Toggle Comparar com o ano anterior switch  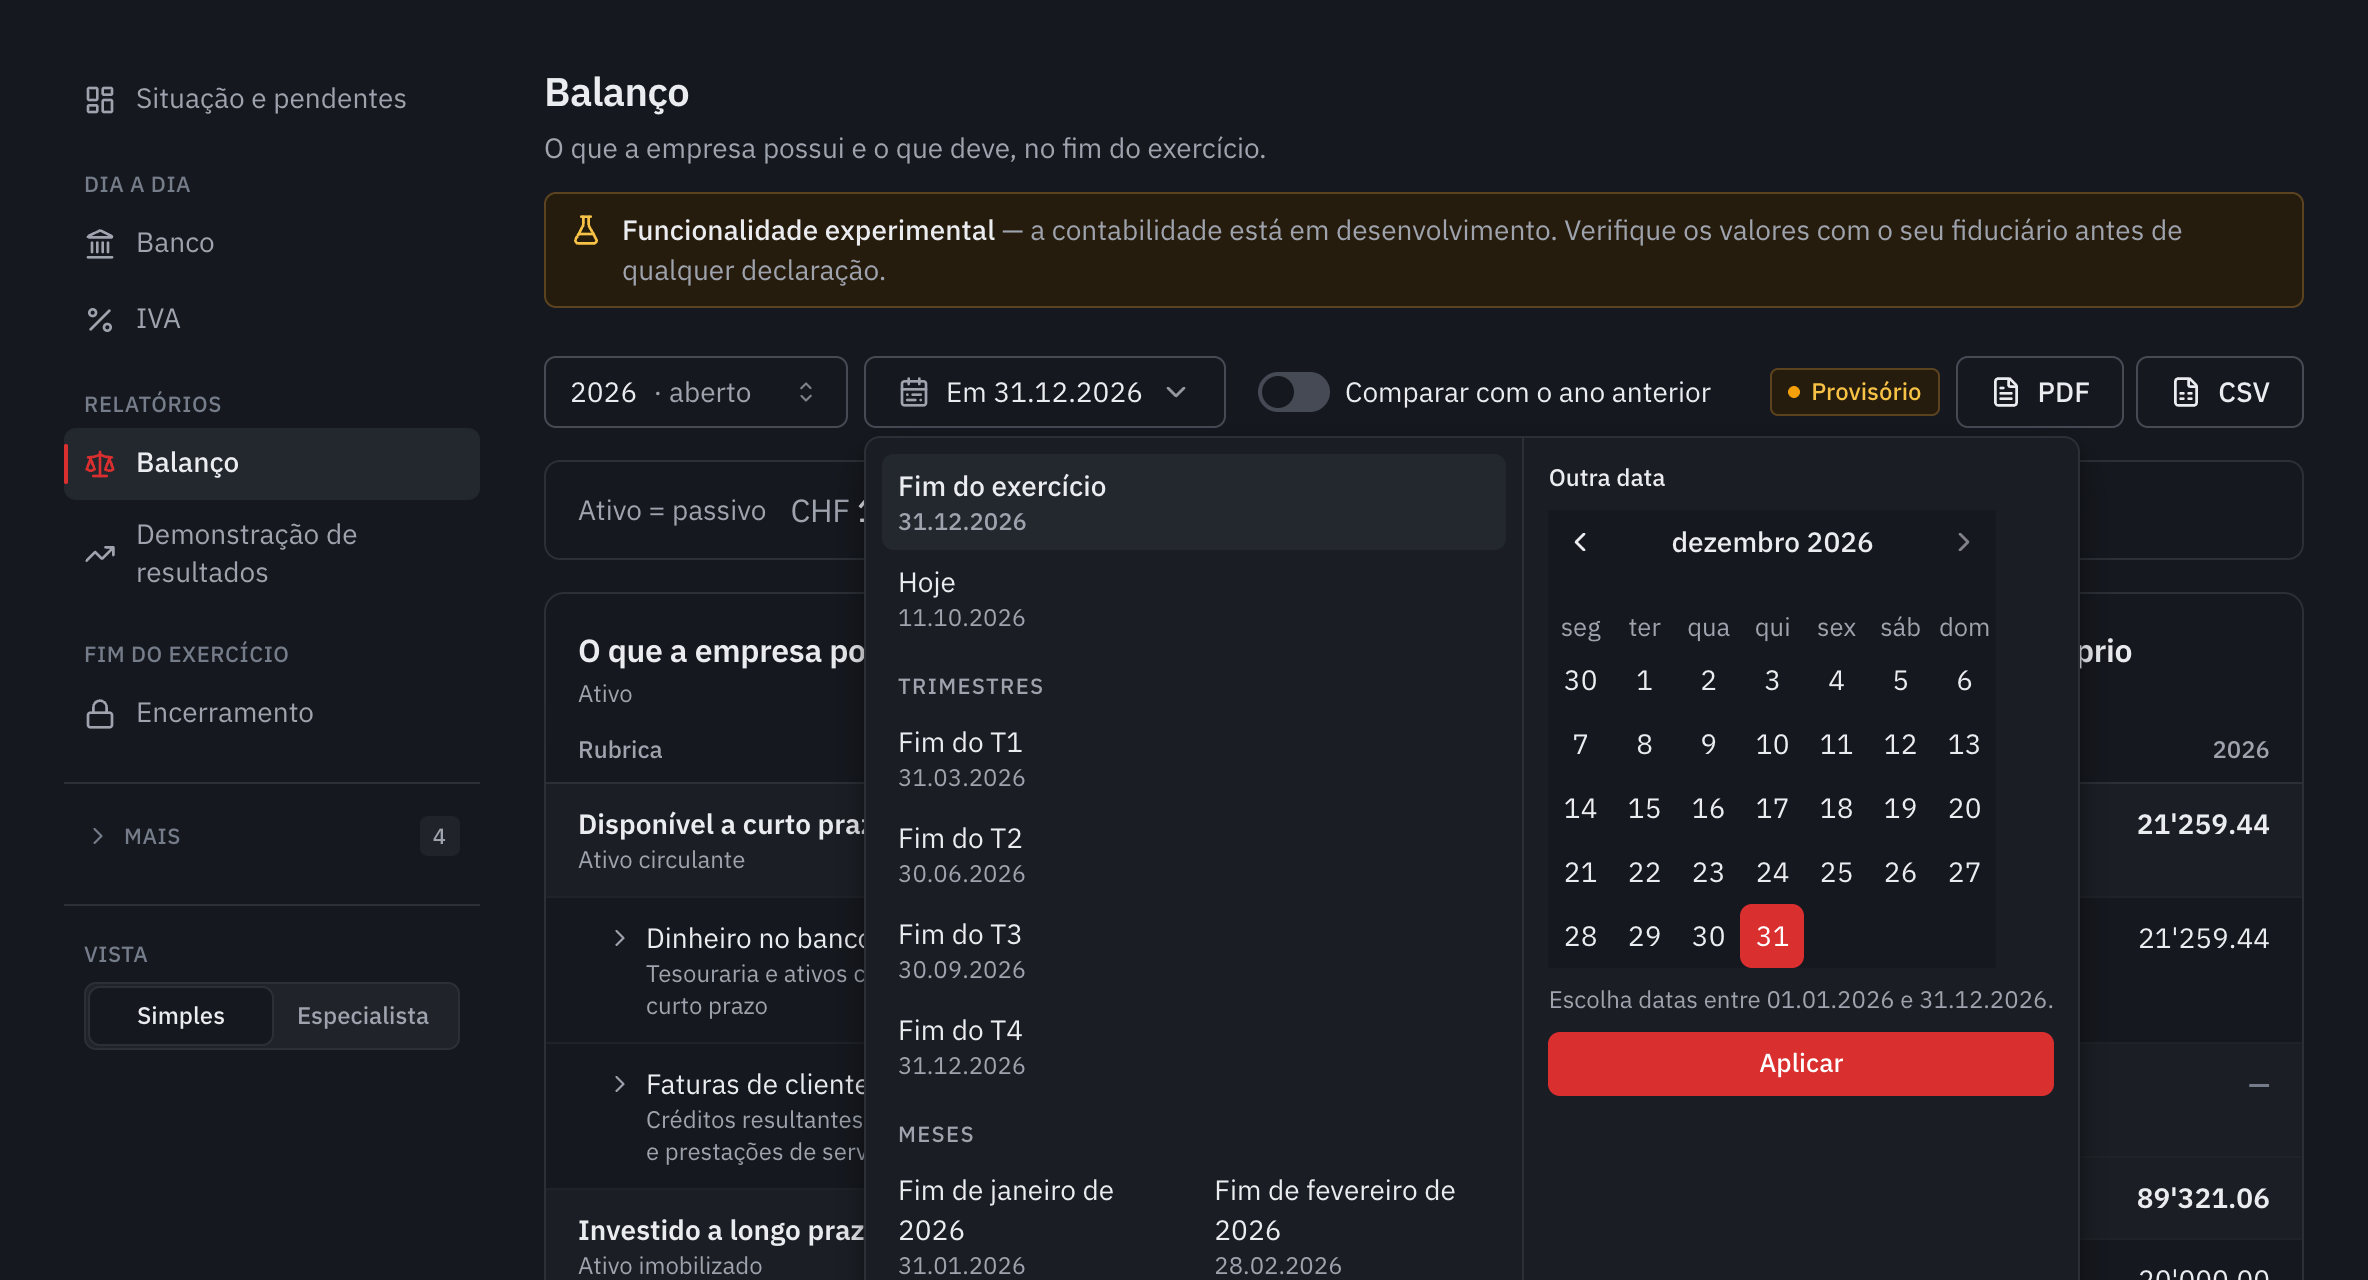pos(1293,392)
